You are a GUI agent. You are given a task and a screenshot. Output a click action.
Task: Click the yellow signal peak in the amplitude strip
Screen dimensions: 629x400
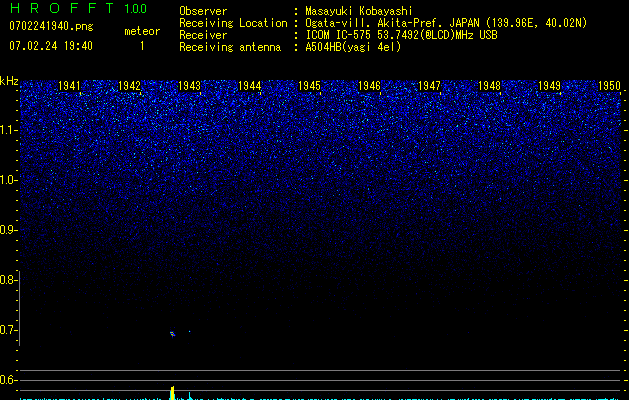click(x=172, y=393)
